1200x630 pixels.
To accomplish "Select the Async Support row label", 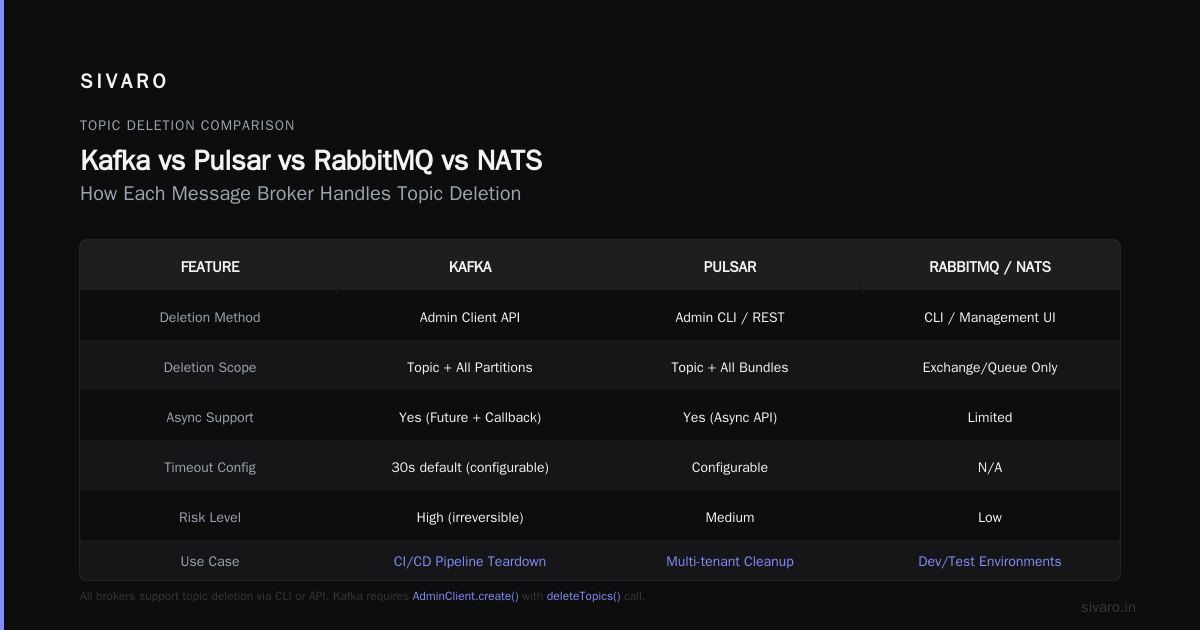I will [210, 417].
